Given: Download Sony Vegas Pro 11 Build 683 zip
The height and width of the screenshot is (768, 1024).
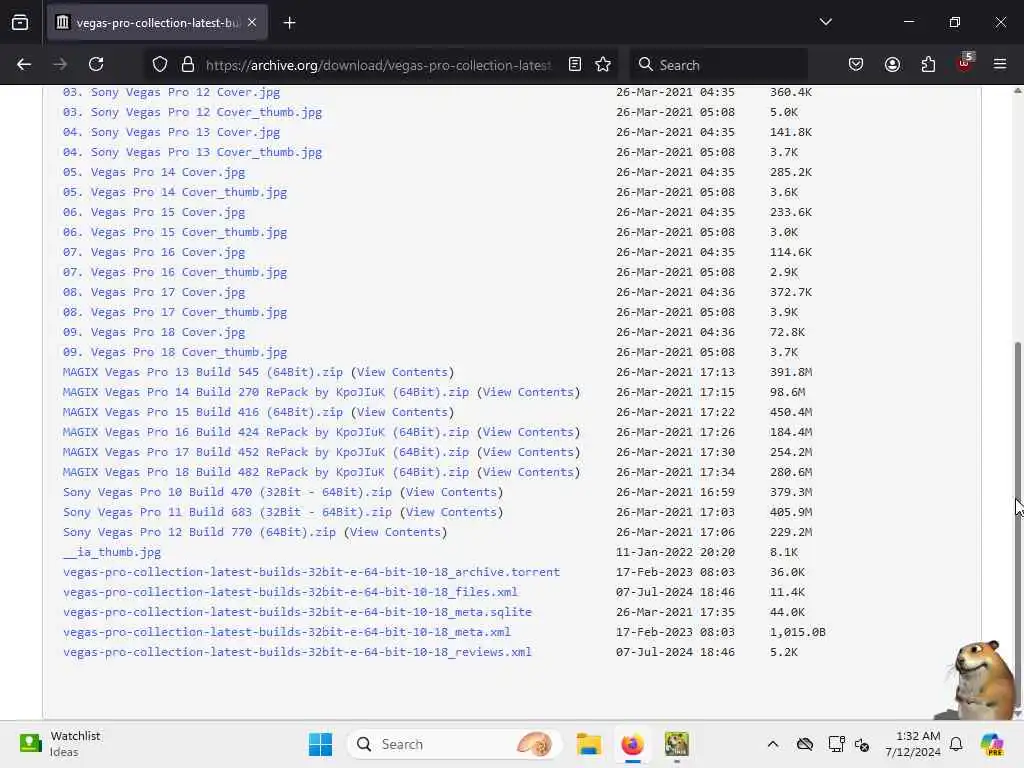Looking at the screenshot, I should (227, 512).
